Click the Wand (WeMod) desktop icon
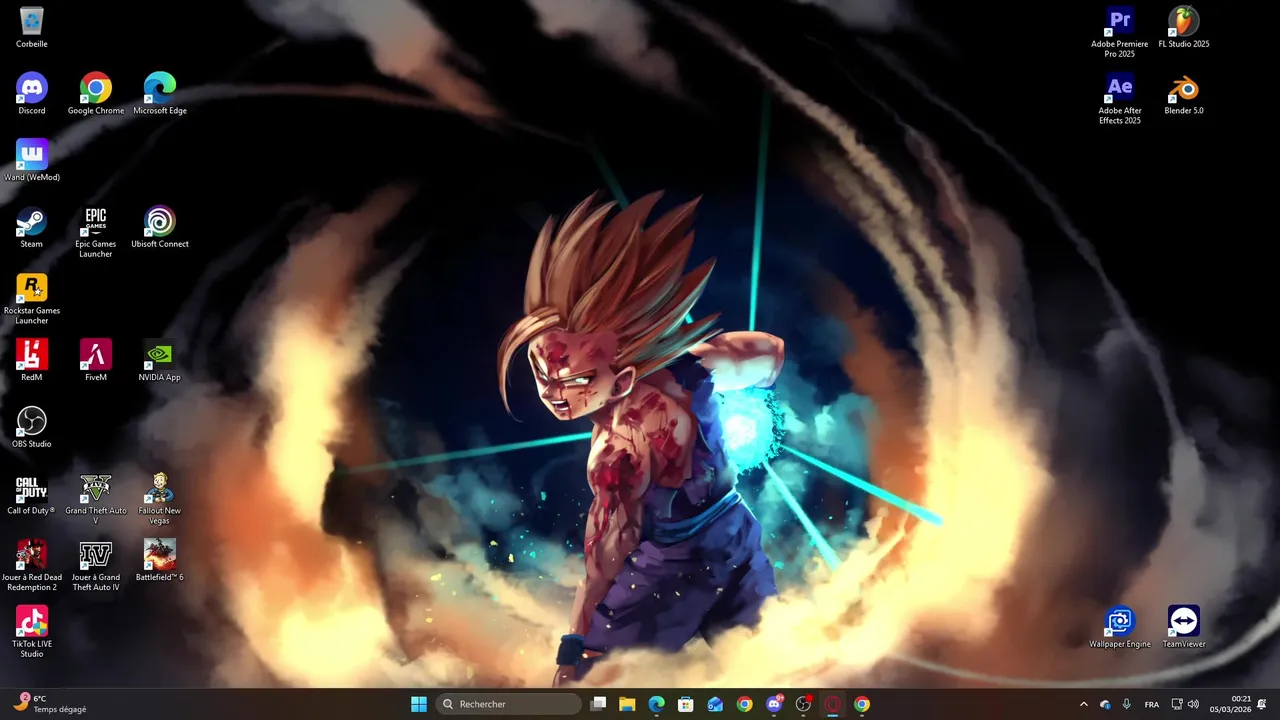The height and width of the screenshot is (720, 1280). point(32,160)
